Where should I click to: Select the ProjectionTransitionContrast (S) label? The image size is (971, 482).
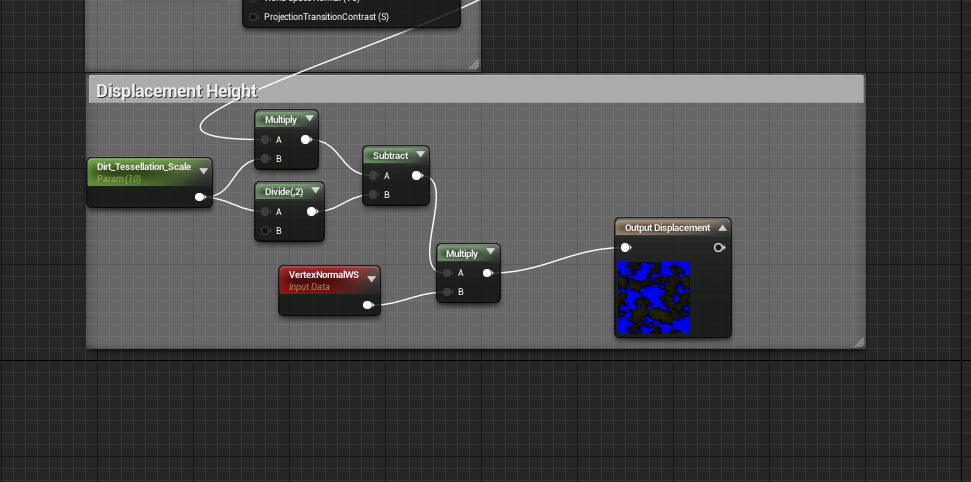click(x=326, y=17)
